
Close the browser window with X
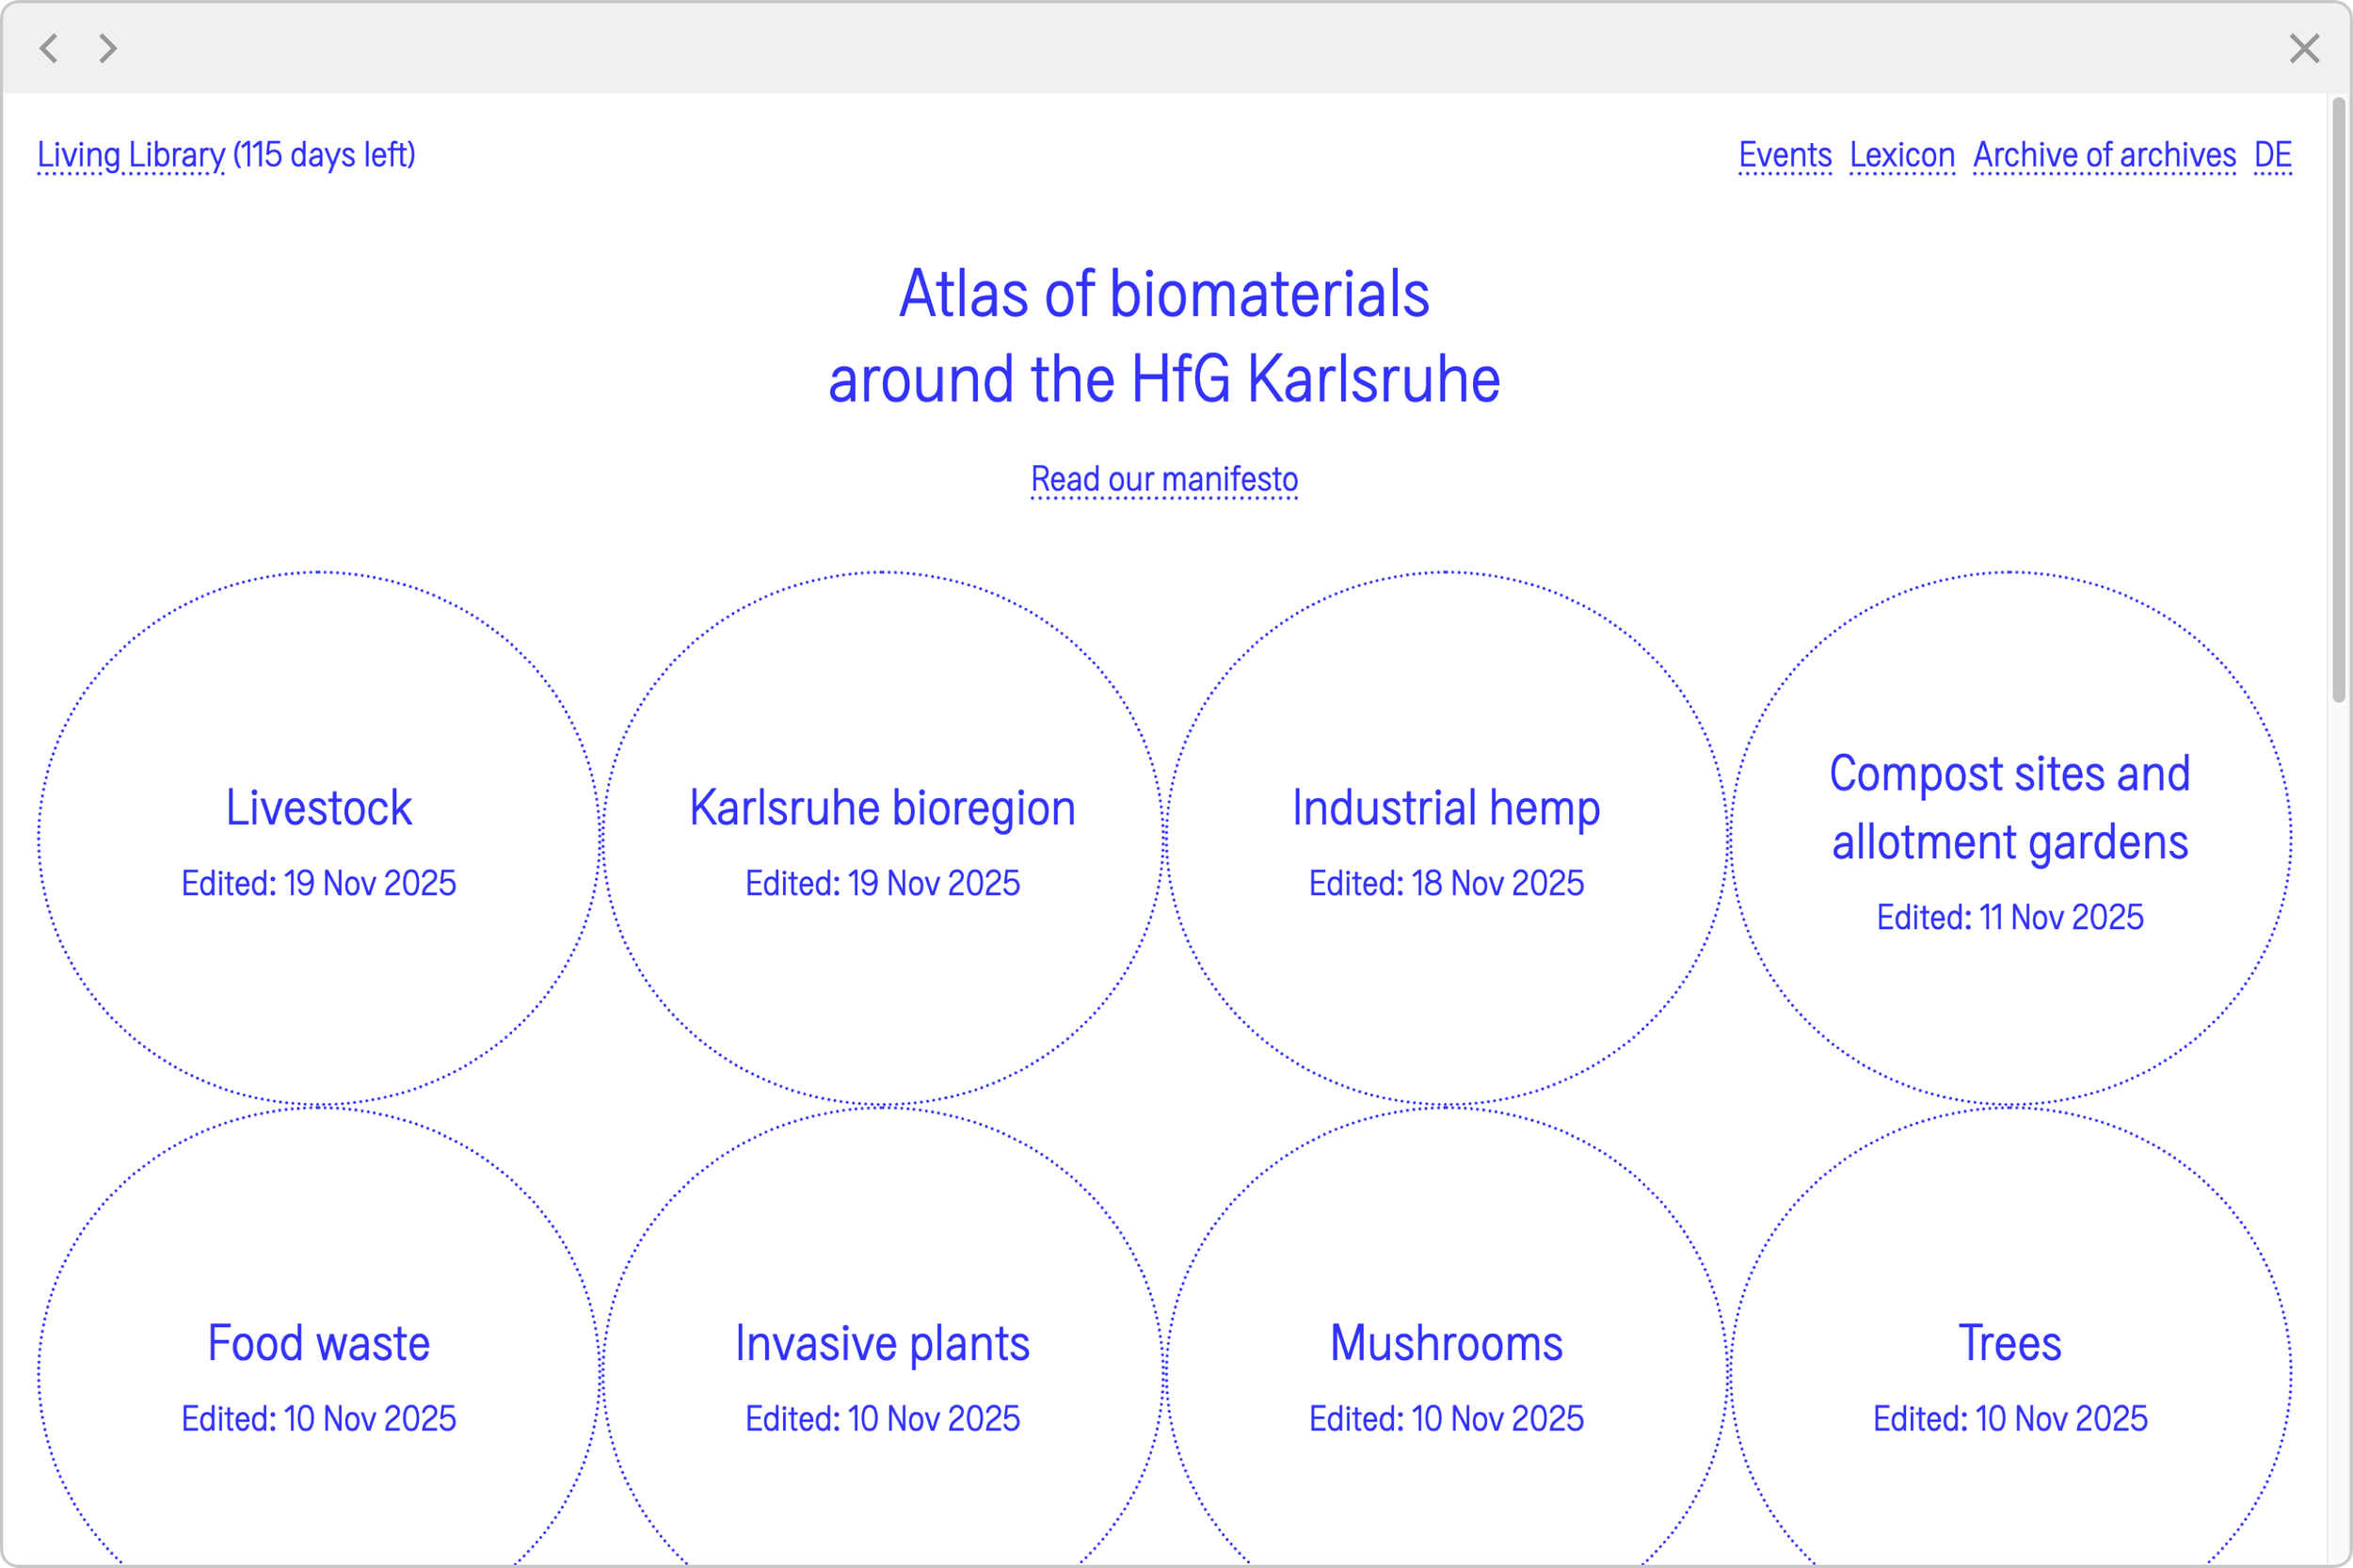coord(2304,48)
